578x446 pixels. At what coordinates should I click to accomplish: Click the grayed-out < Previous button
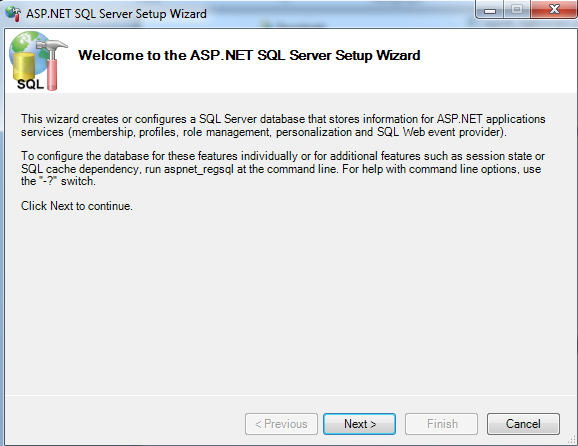[x=281, y=424]
